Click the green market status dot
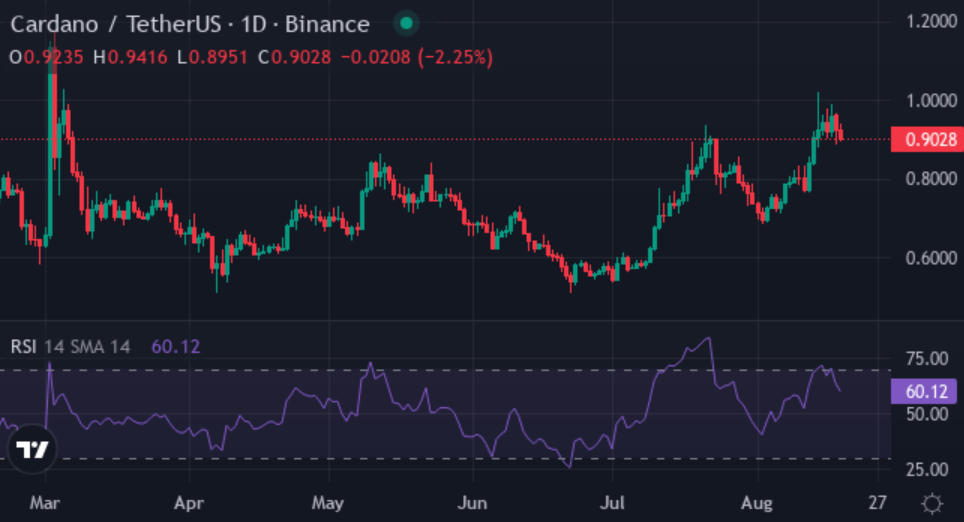The image size is (964, 522). [x=406, y=23]
